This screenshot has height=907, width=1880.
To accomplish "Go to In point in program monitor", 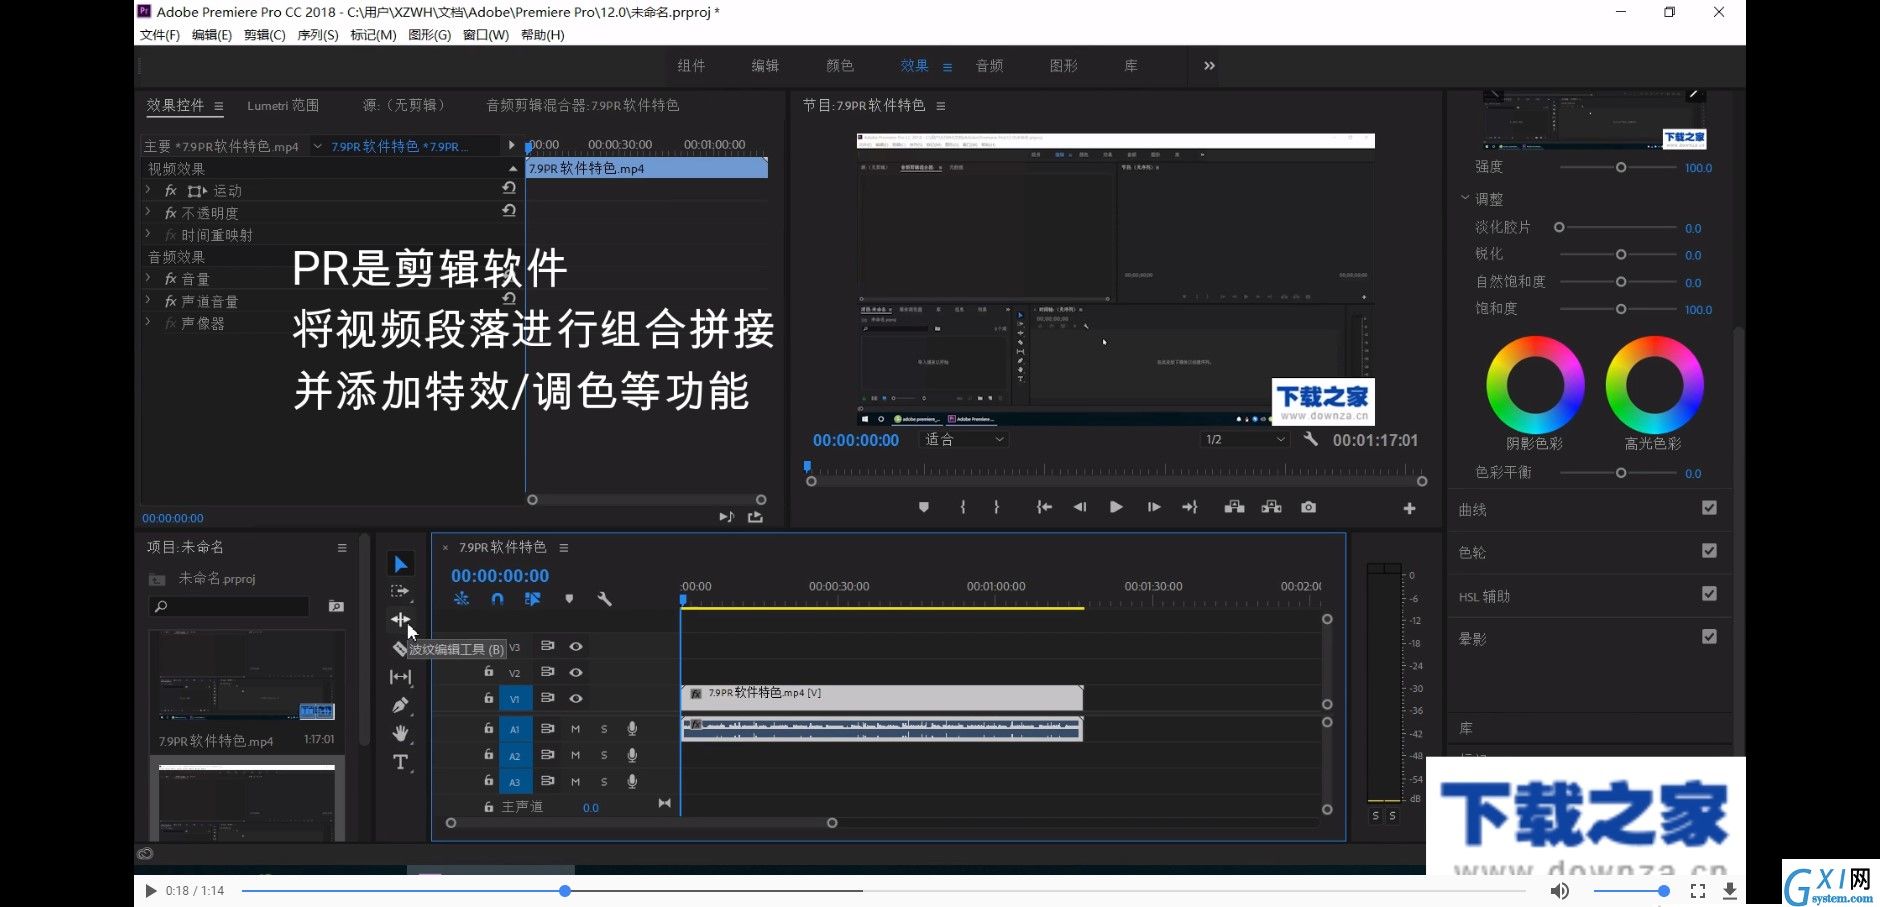I will [1044, 508].
